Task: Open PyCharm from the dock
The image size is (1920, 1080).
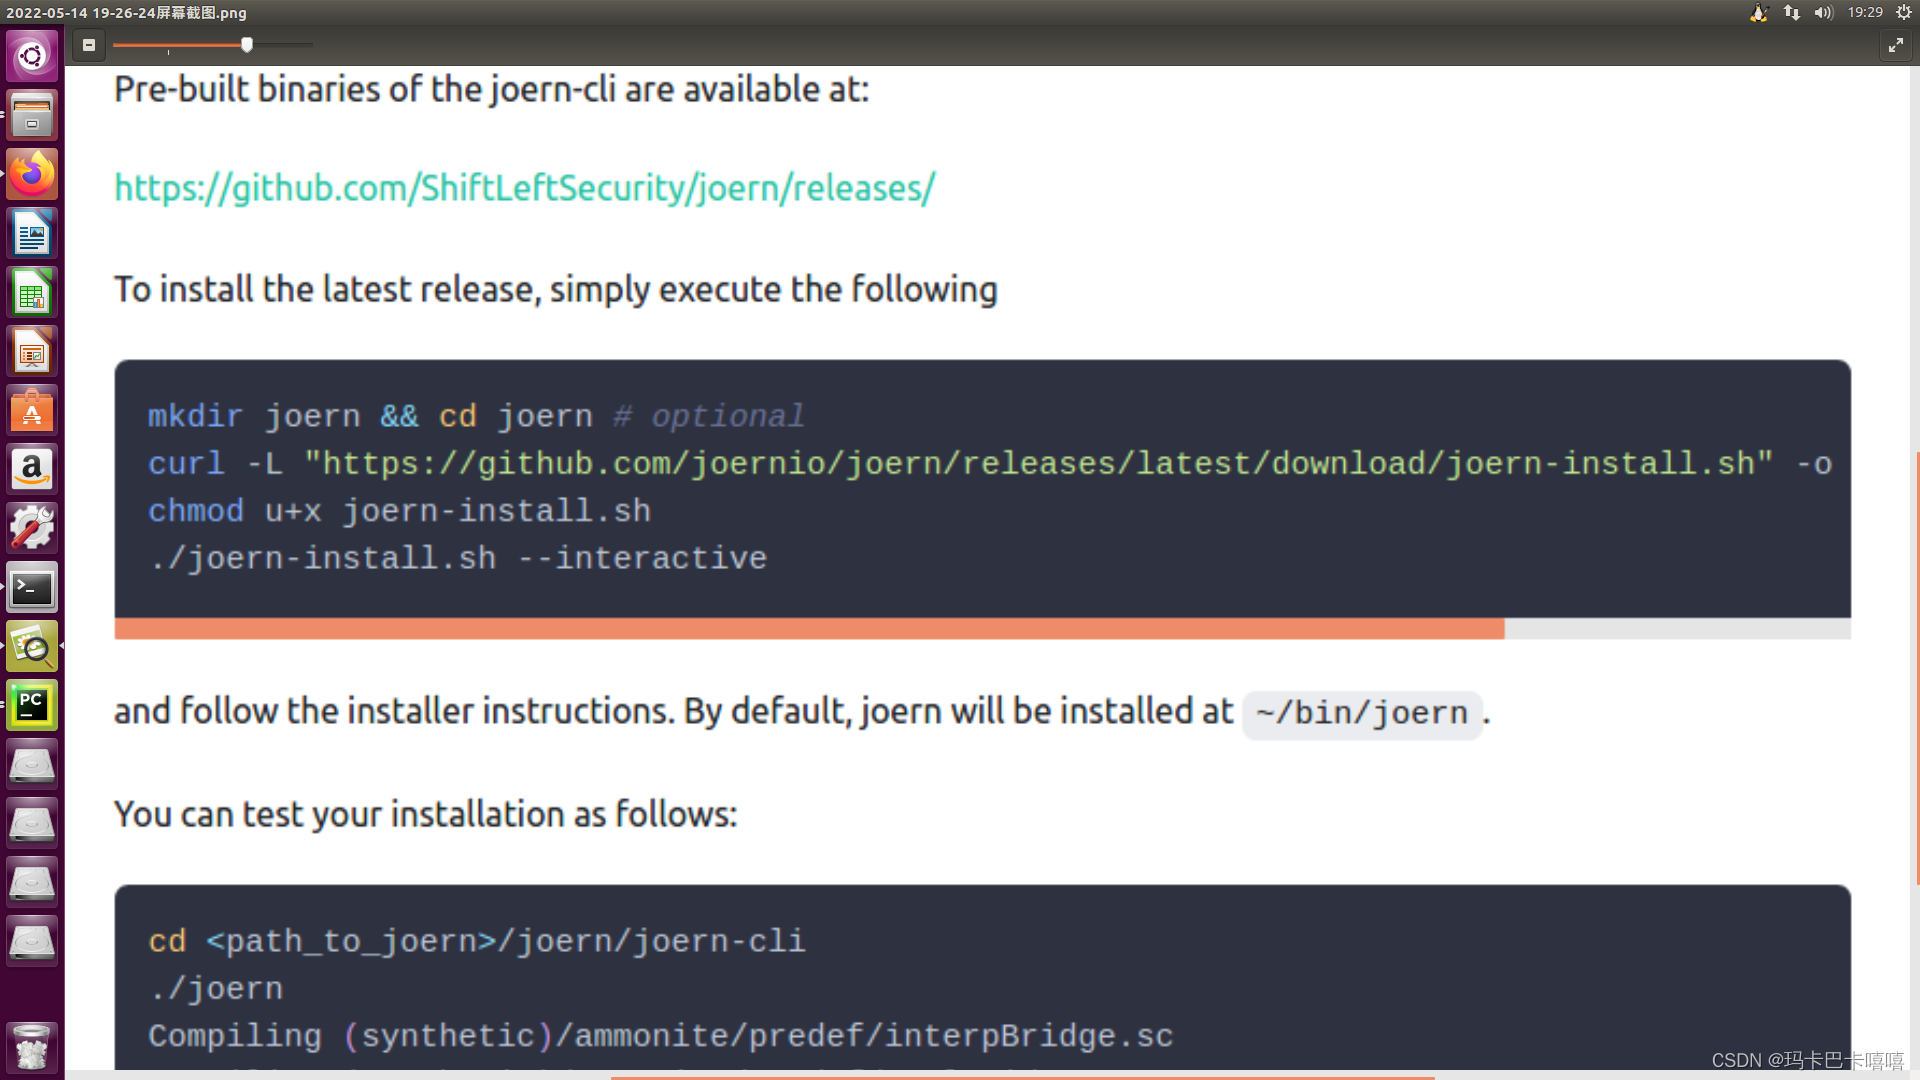Action: [32, 705]
